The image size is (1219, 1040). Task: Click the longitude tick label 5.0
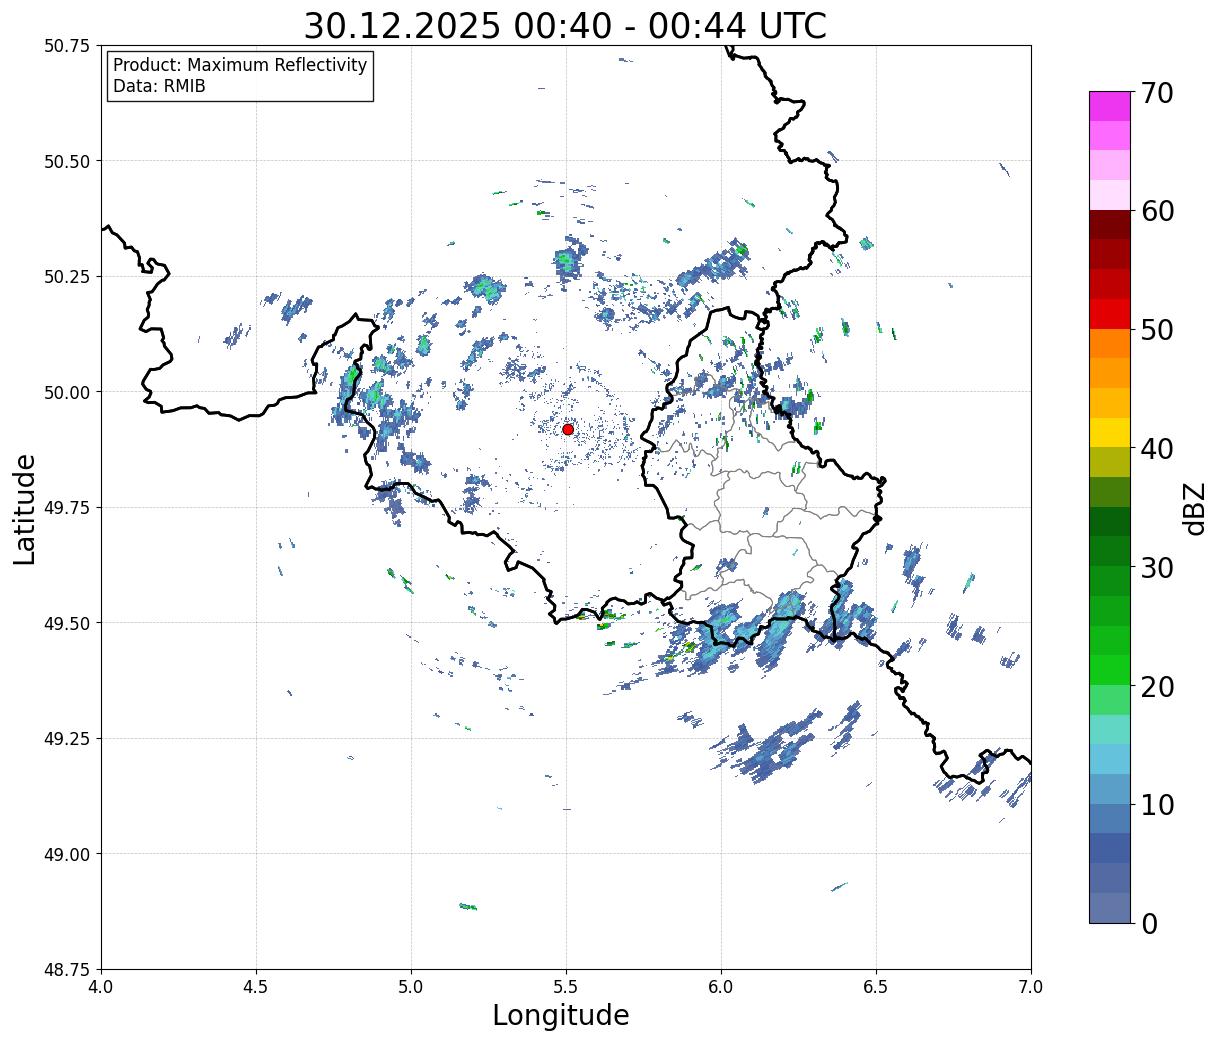click(x=411, y=987)
